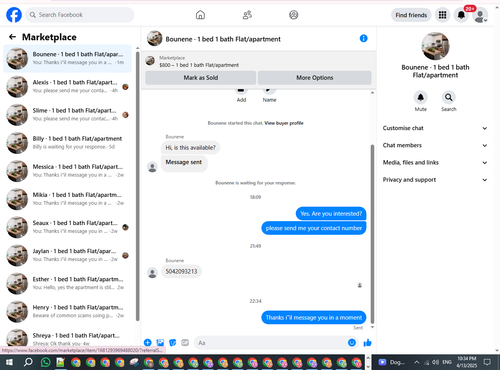
Task: Mute this chat with bell icon
Action: (x=421, y=97)
